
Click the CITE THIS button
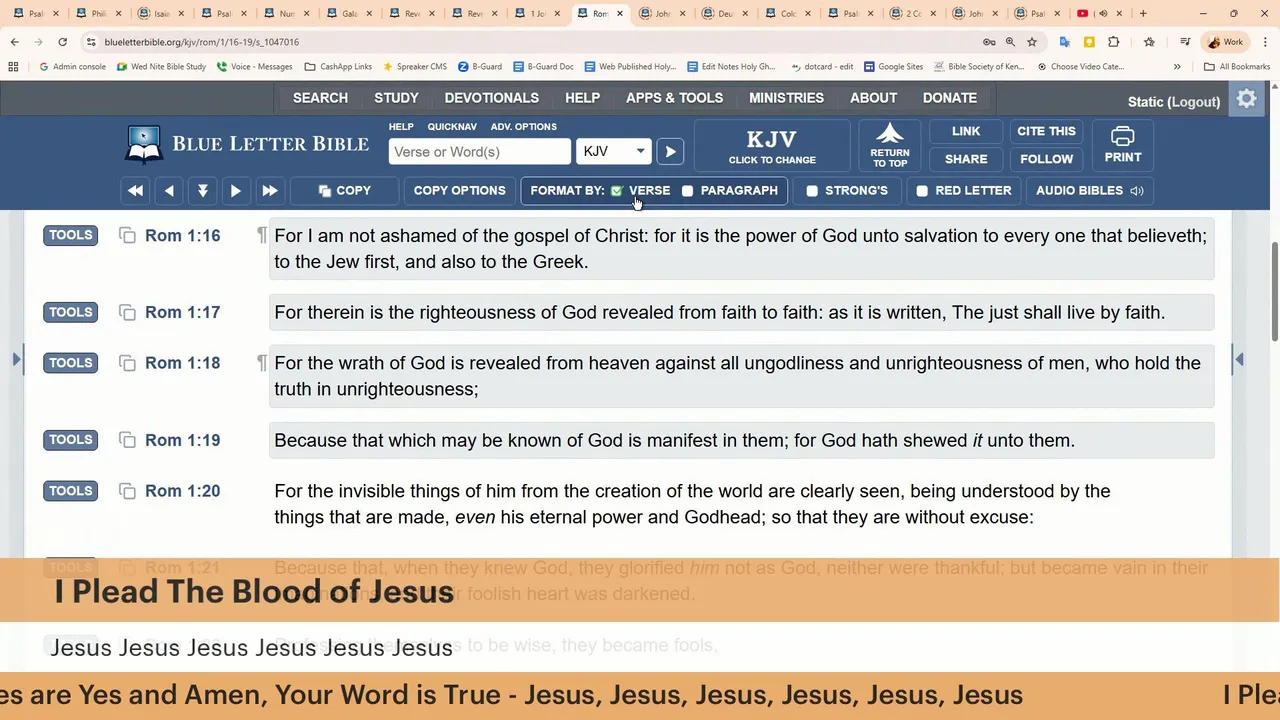point(1046,131)
